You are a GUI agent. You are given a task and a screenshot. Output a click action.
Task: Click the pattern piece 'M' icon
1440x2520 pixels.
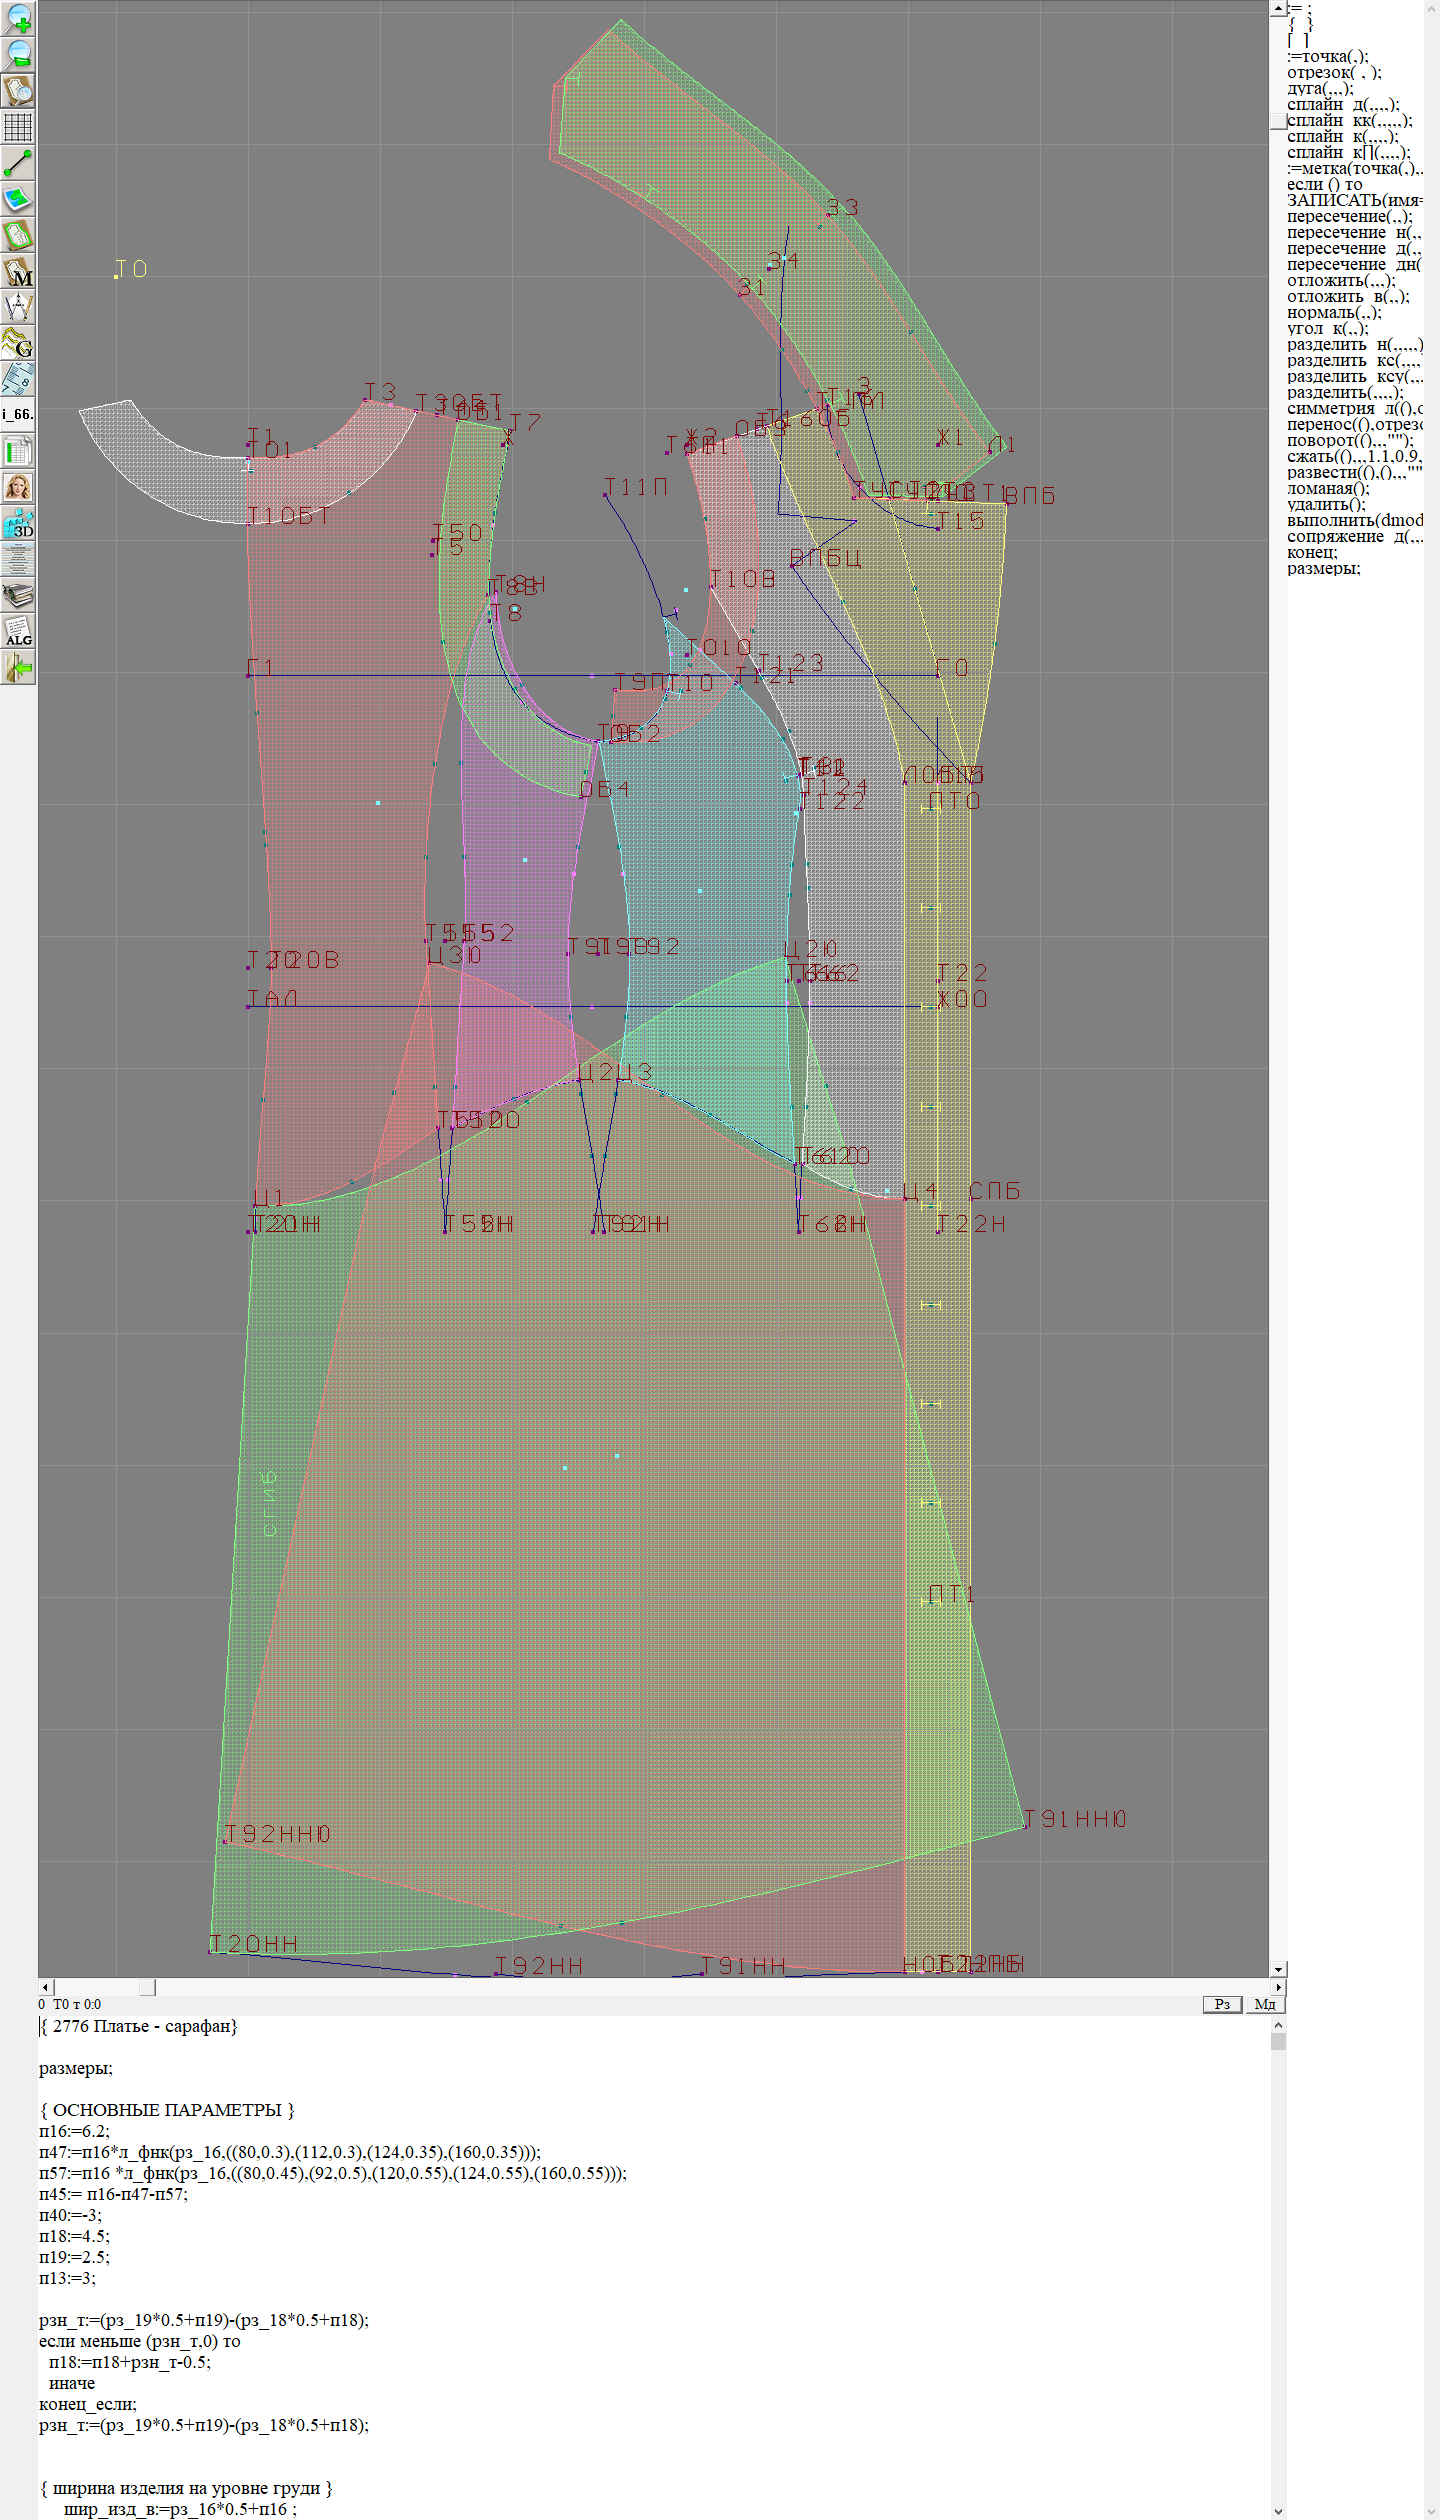(18, 271)
